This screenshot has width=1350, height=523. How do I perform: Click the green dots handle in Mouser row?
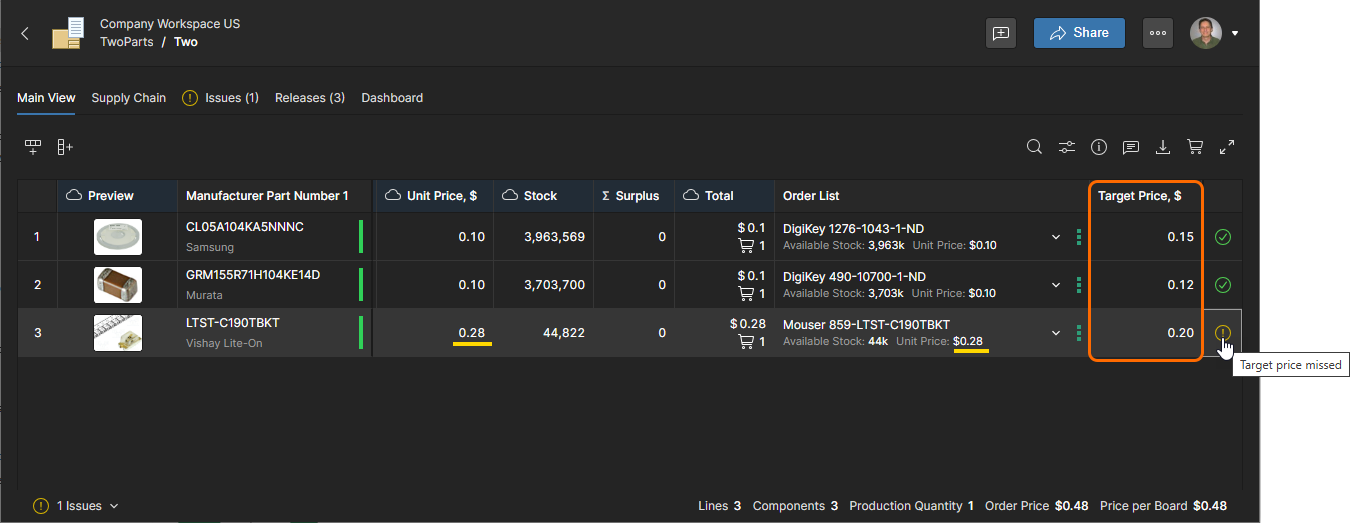pyautogui.click(x=1078, y=333)
